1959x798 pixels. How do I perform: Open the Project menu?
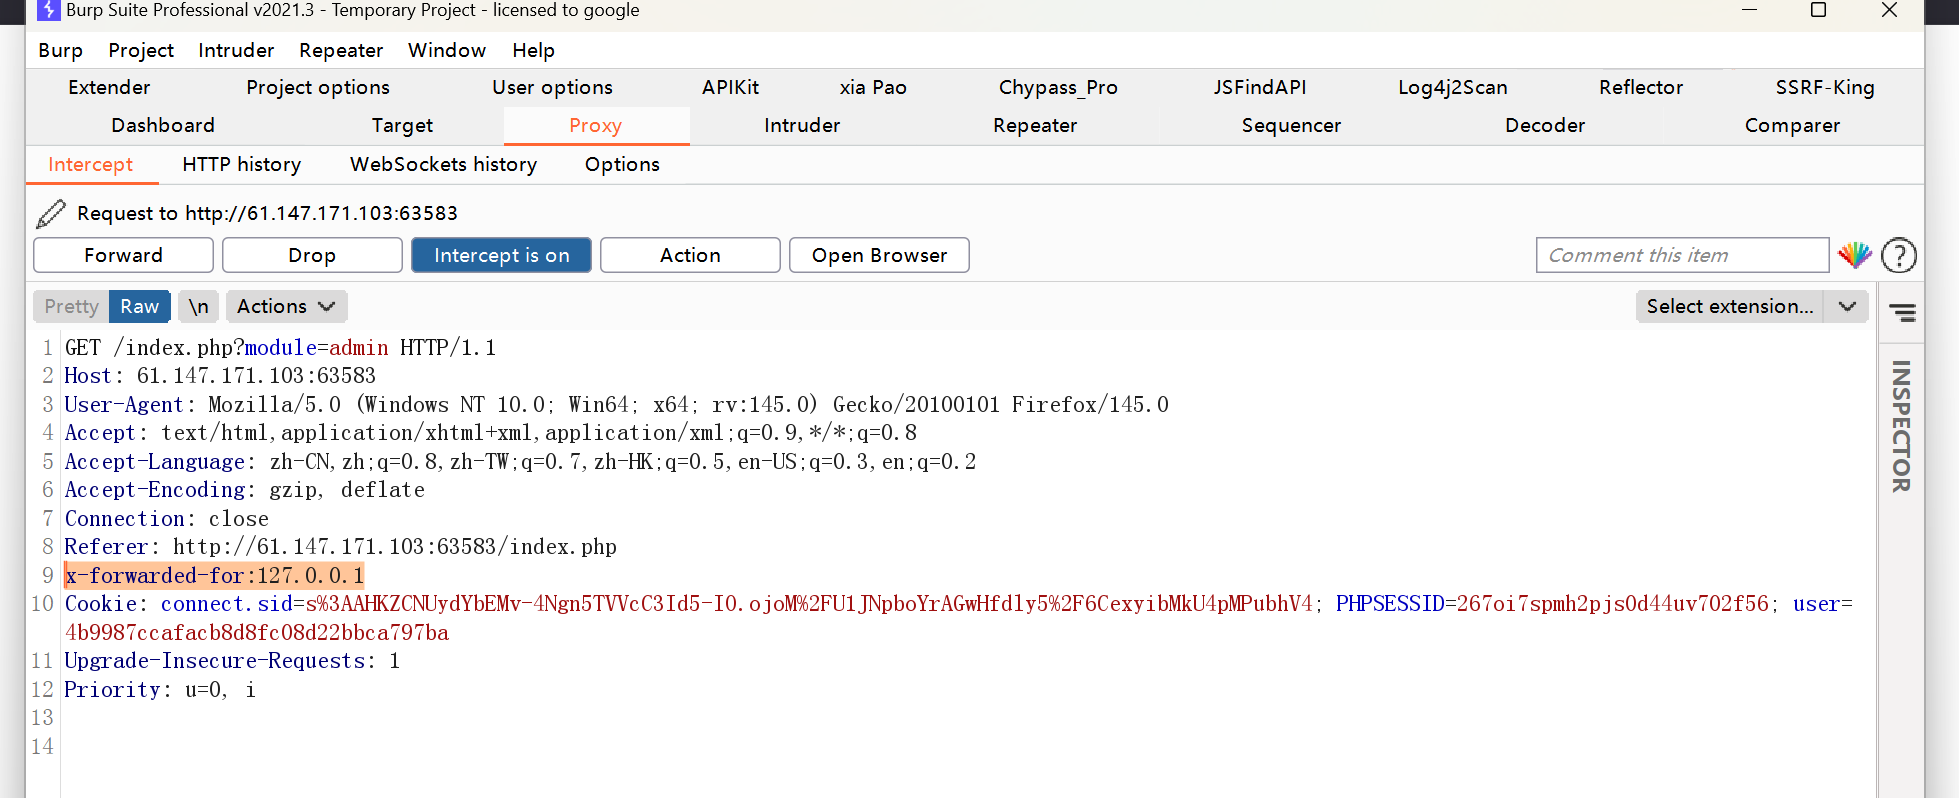tap(141, 50)
